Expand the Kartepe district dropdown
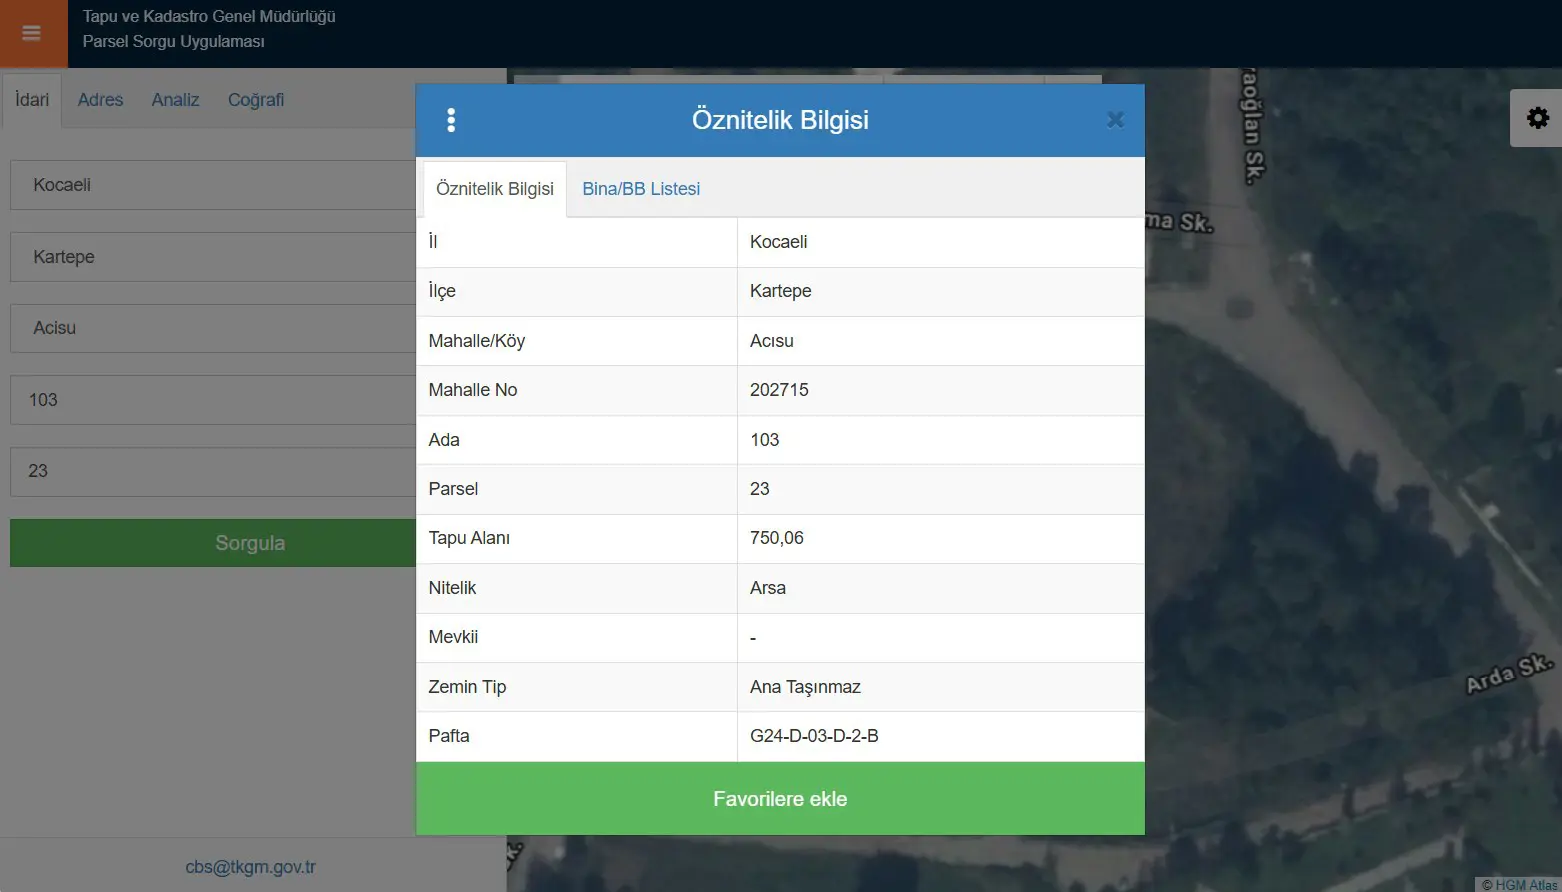 [x=213, y=257]
